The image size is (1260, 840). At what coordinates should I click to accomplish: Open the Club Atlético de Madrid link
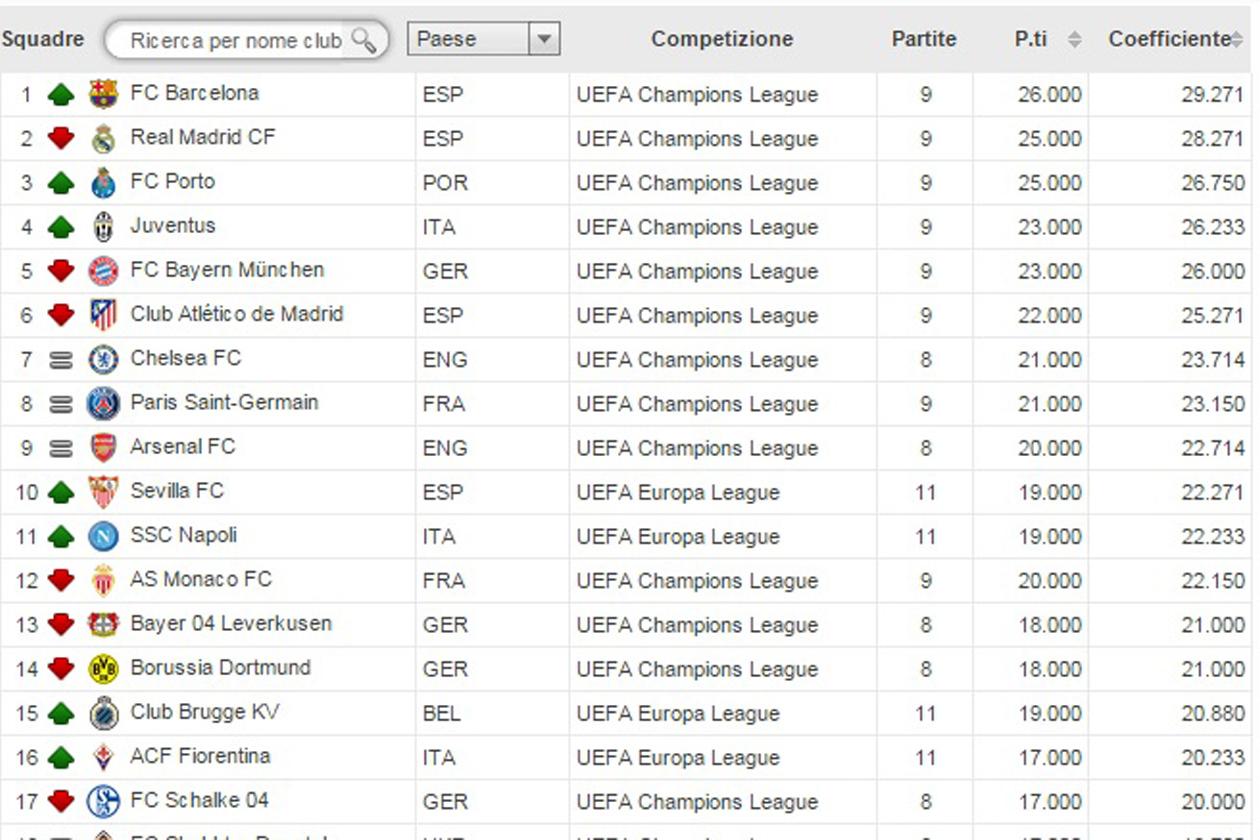[237, 314]
